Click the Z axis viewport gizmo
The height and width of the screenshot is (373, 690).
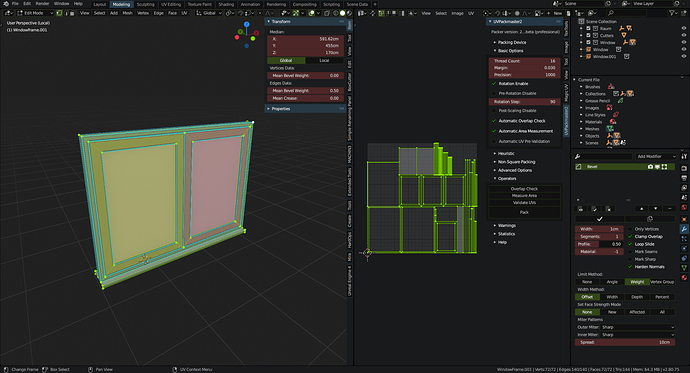pos(246,25)
